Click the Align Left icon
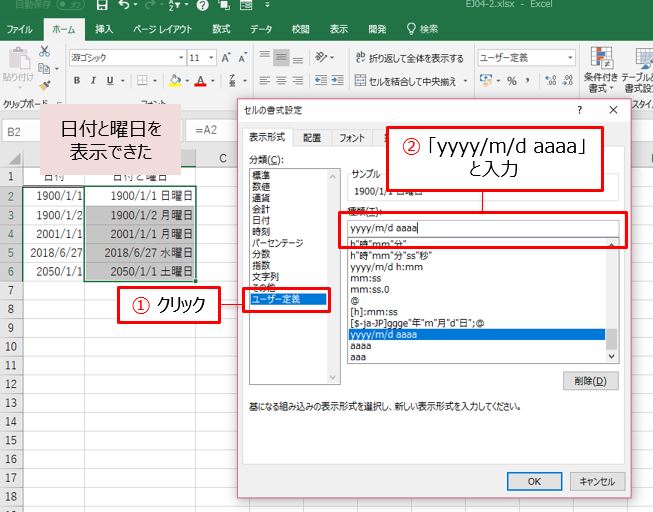The image size is (653, 512). pyautogui.click(x=264, y=80)
